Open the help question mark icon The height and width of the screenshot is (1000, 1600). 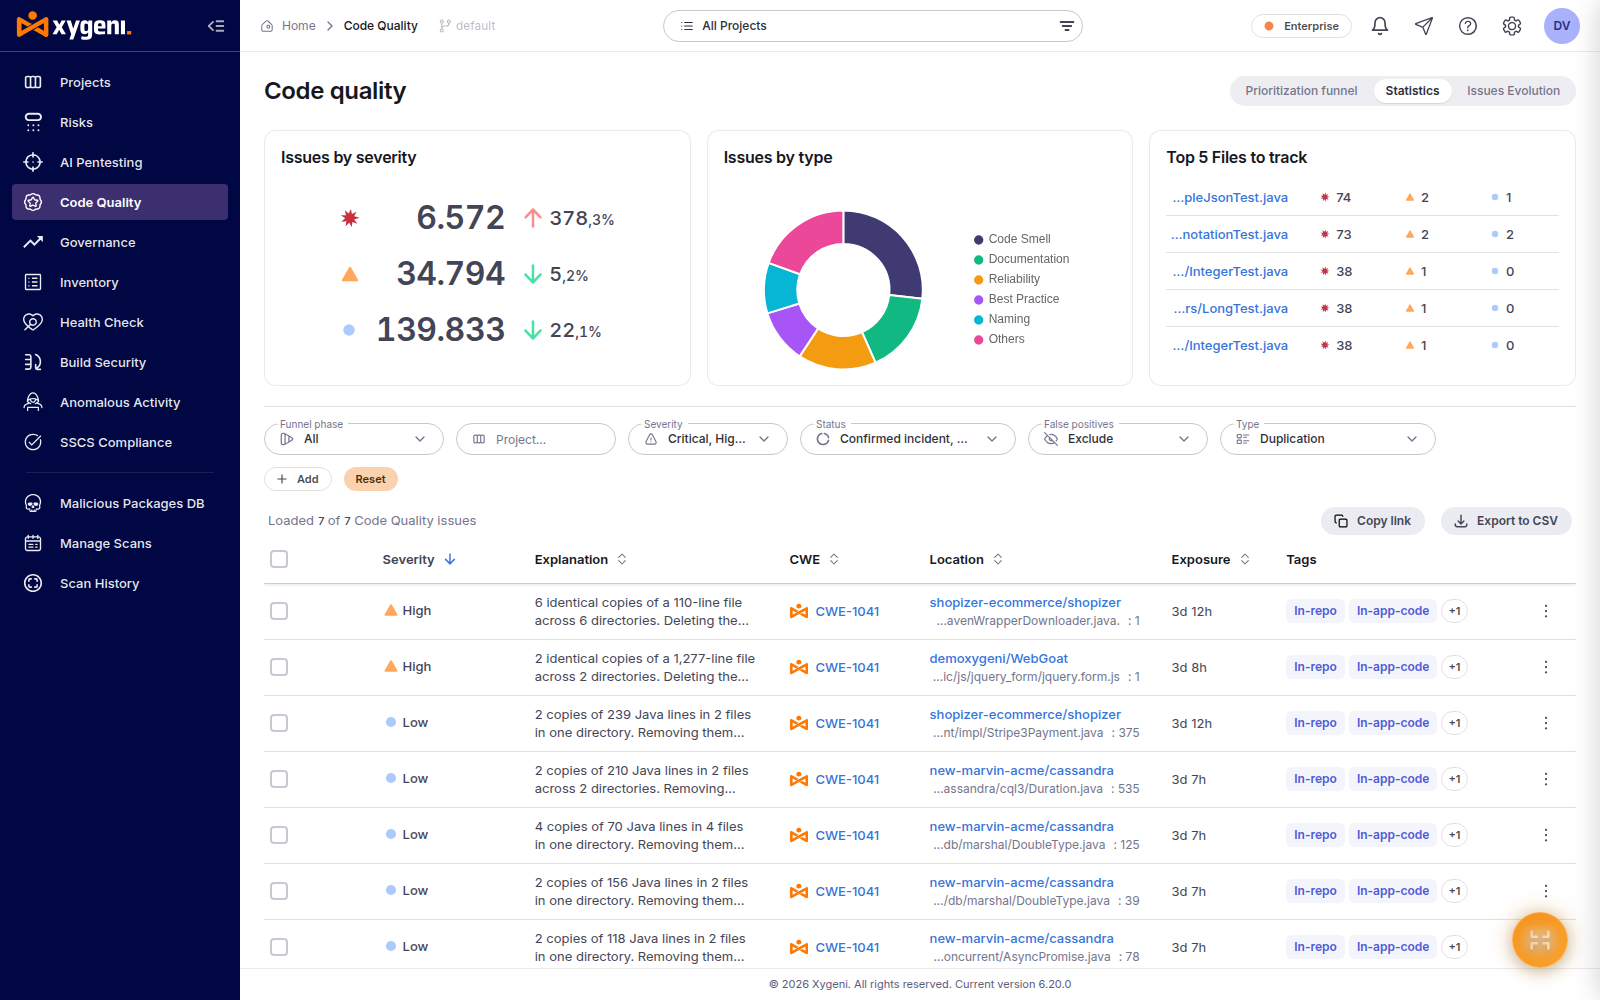[1468, 26]
